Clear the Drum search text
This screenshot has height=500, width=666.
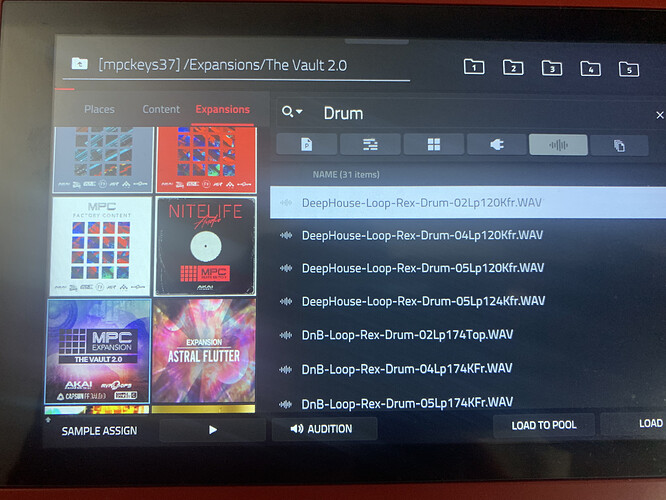point(660,115)
